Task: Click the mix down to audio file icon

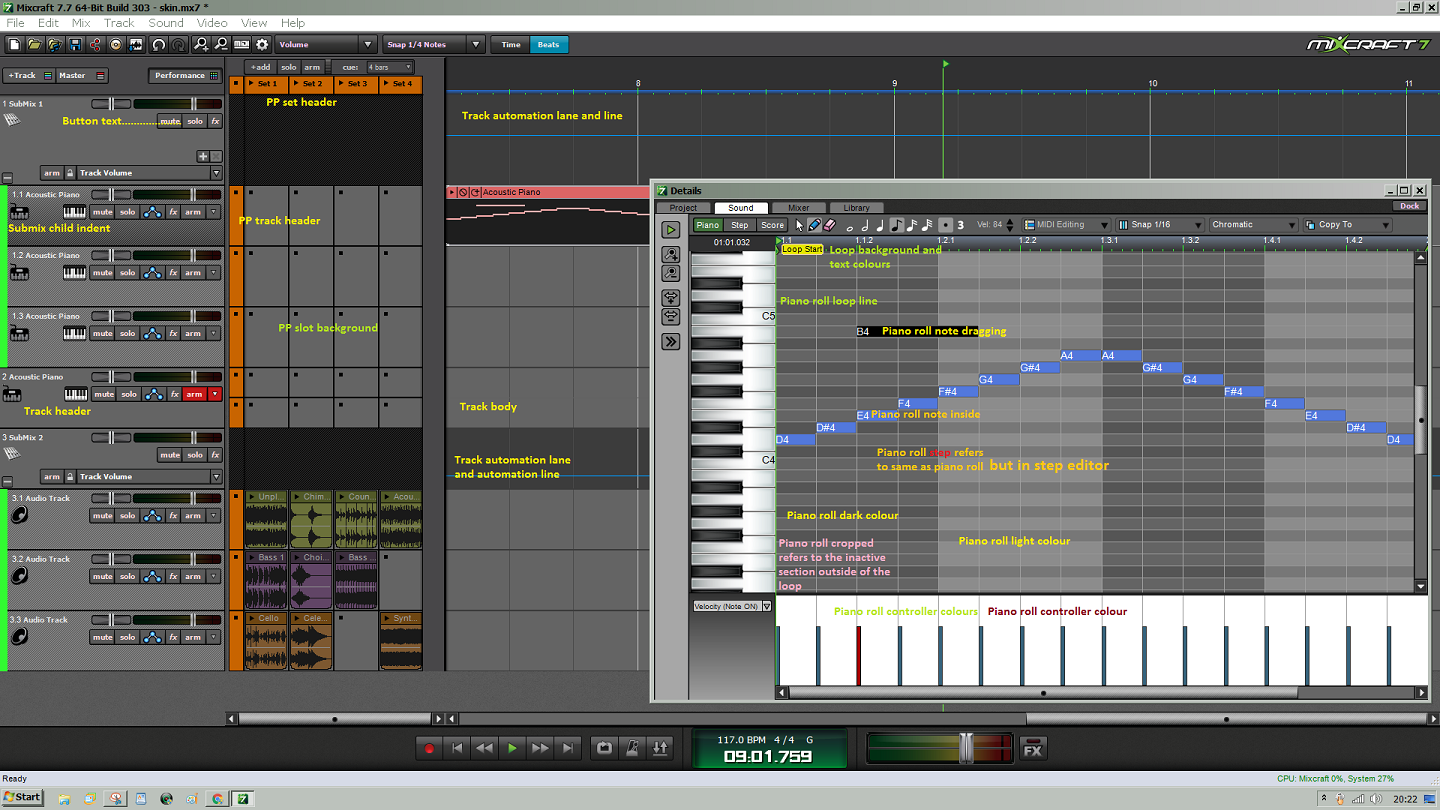Action: click(x=136, y=44)
